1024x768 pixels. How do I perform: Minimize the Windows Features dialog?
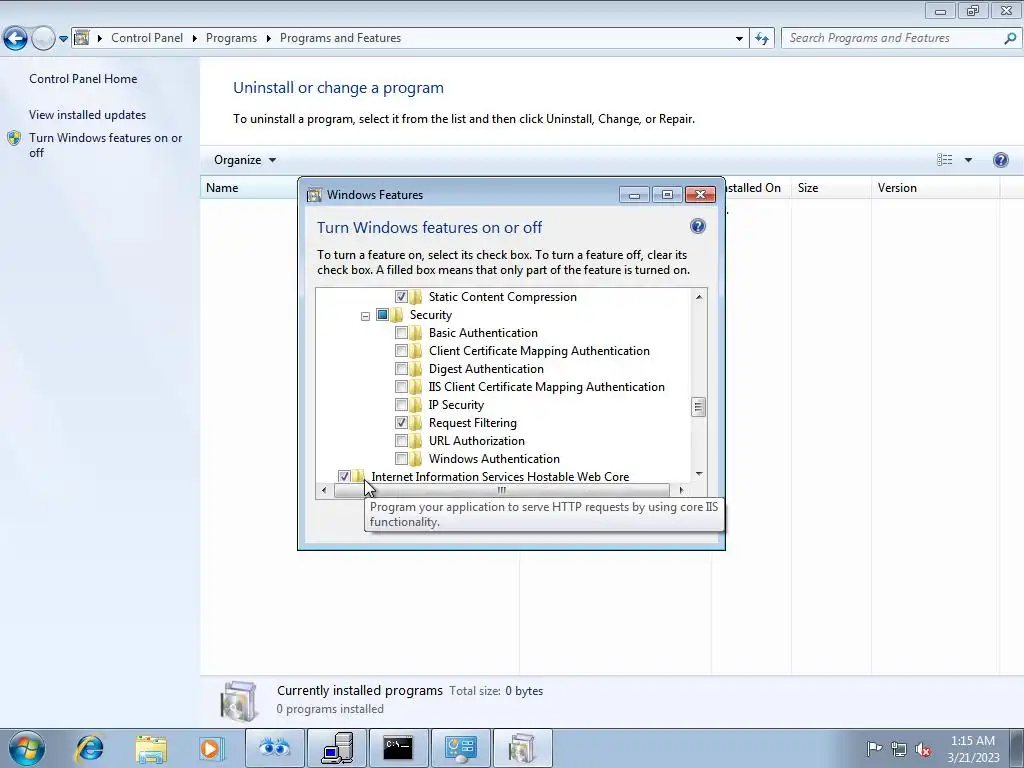coord(633,195)
